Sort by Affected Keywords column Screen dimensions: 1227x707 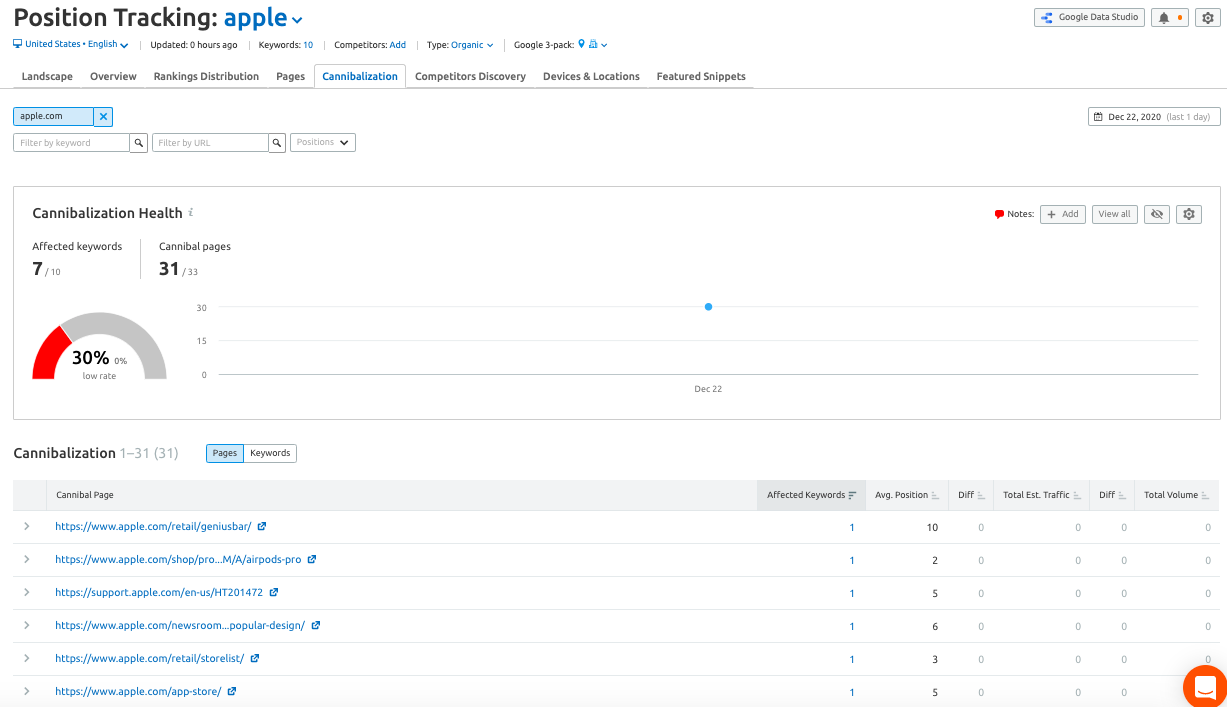(811, 495)
